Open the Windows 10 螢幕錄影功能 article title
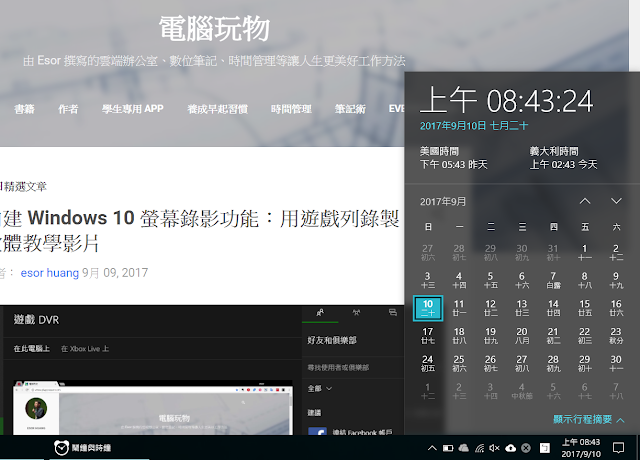Screen dimensions: 640x460 (x=200, y=231)
